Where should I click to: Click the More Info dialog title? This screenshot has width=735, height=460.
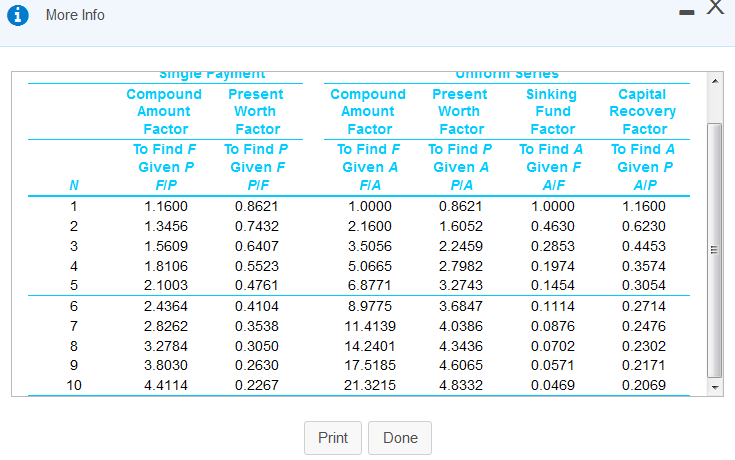[75, 15]
